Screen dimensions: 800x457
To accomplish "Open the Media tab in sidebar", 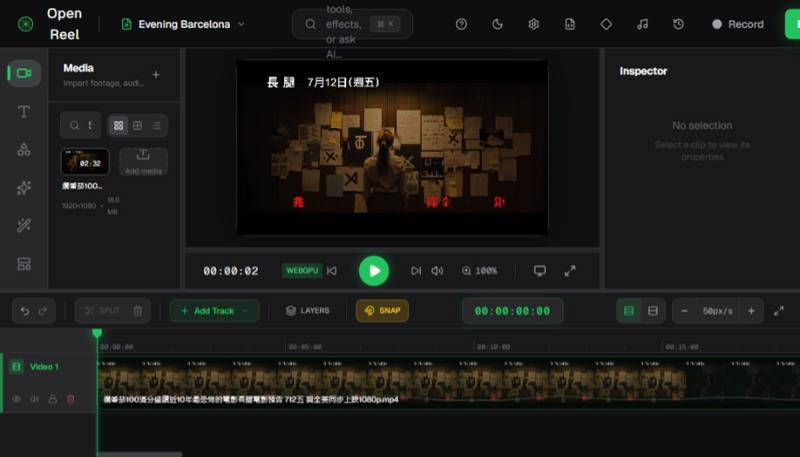I will (24, 73).
